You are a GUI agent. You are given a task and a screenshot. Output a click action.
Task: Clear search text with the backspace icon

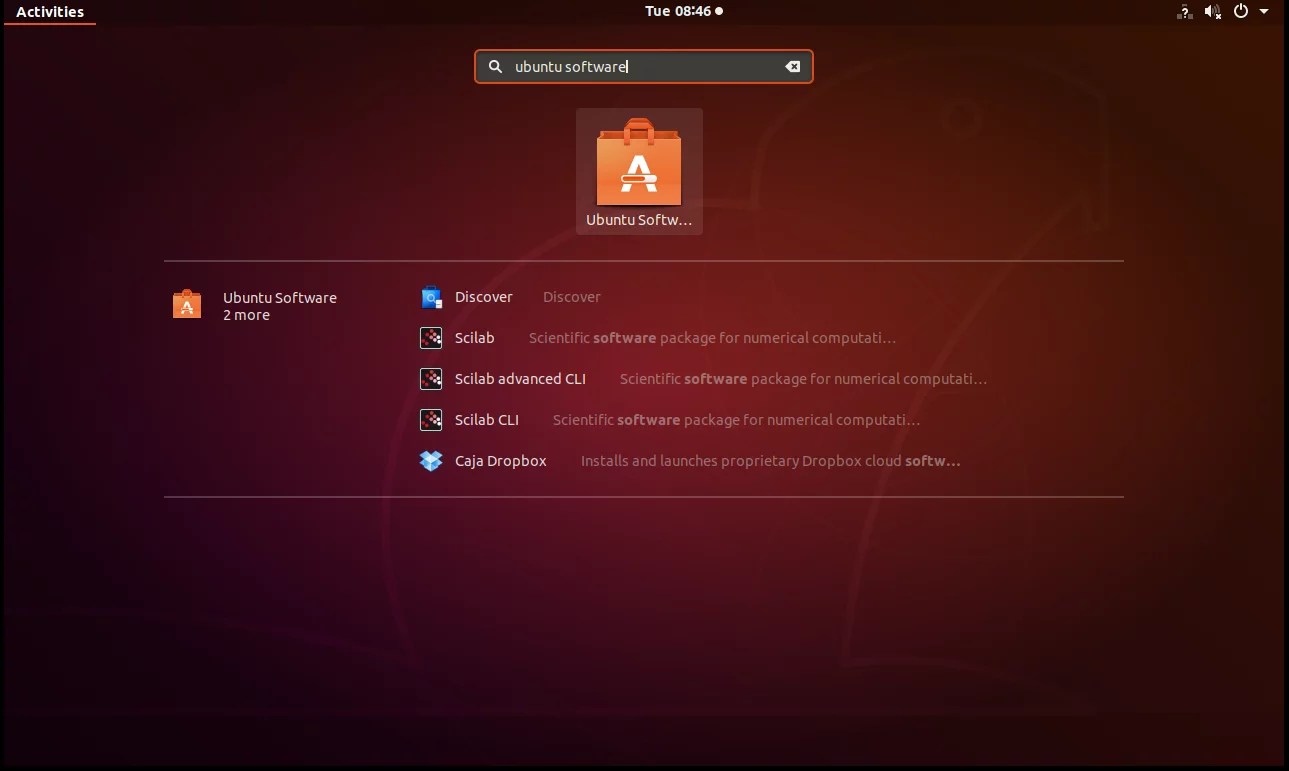point(792,66)
